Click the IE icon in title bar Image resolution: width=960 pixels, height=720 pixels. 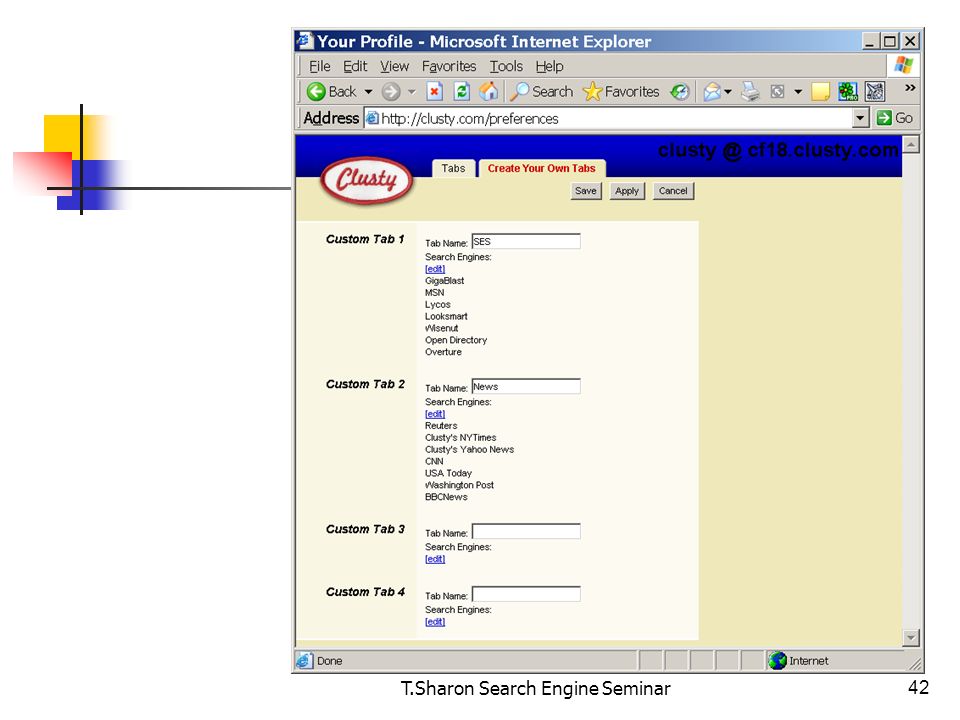305,41
